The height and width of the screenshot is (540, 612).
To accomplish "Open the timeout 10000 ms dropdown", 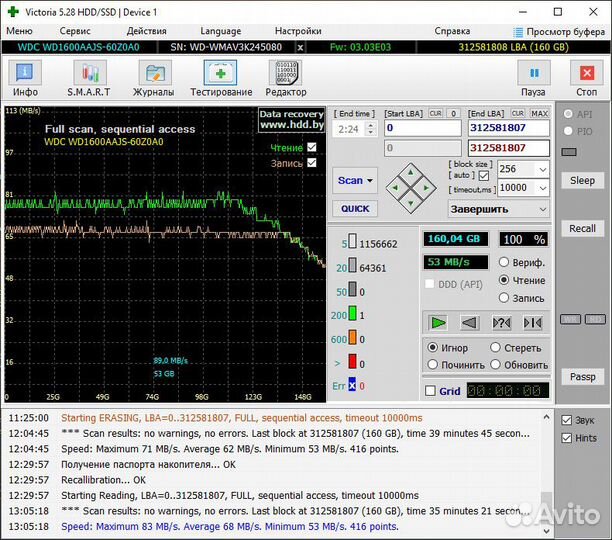I will click(541, 188).
